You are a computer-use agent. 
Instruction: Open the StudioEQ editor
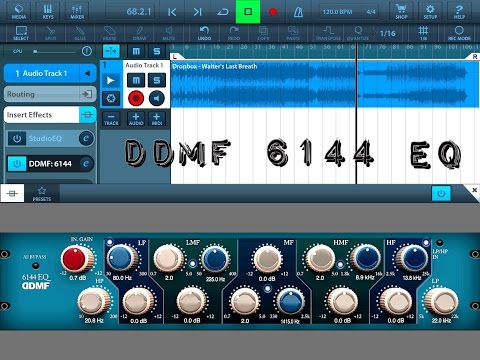[86, 138]
